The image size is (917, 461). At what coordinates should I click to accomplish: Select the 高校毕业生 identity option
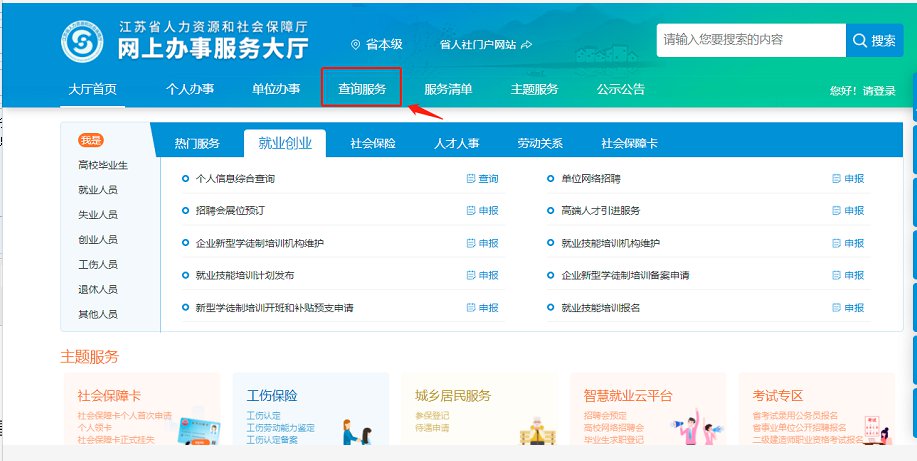click(103, 165)
